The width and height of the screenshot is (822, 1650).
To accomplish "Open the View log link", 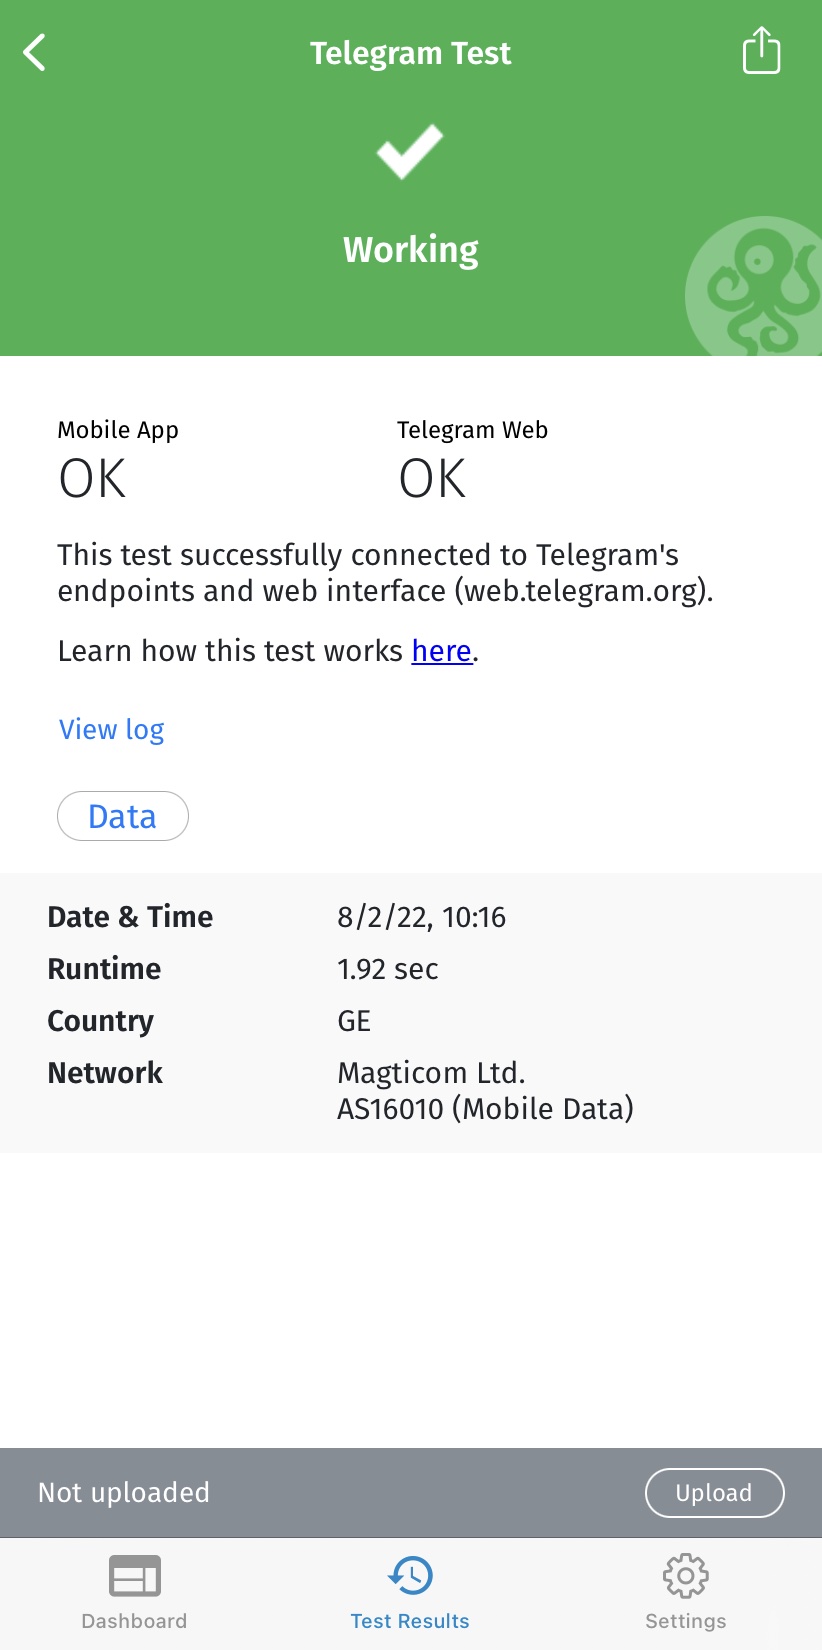I will (111, 730).
